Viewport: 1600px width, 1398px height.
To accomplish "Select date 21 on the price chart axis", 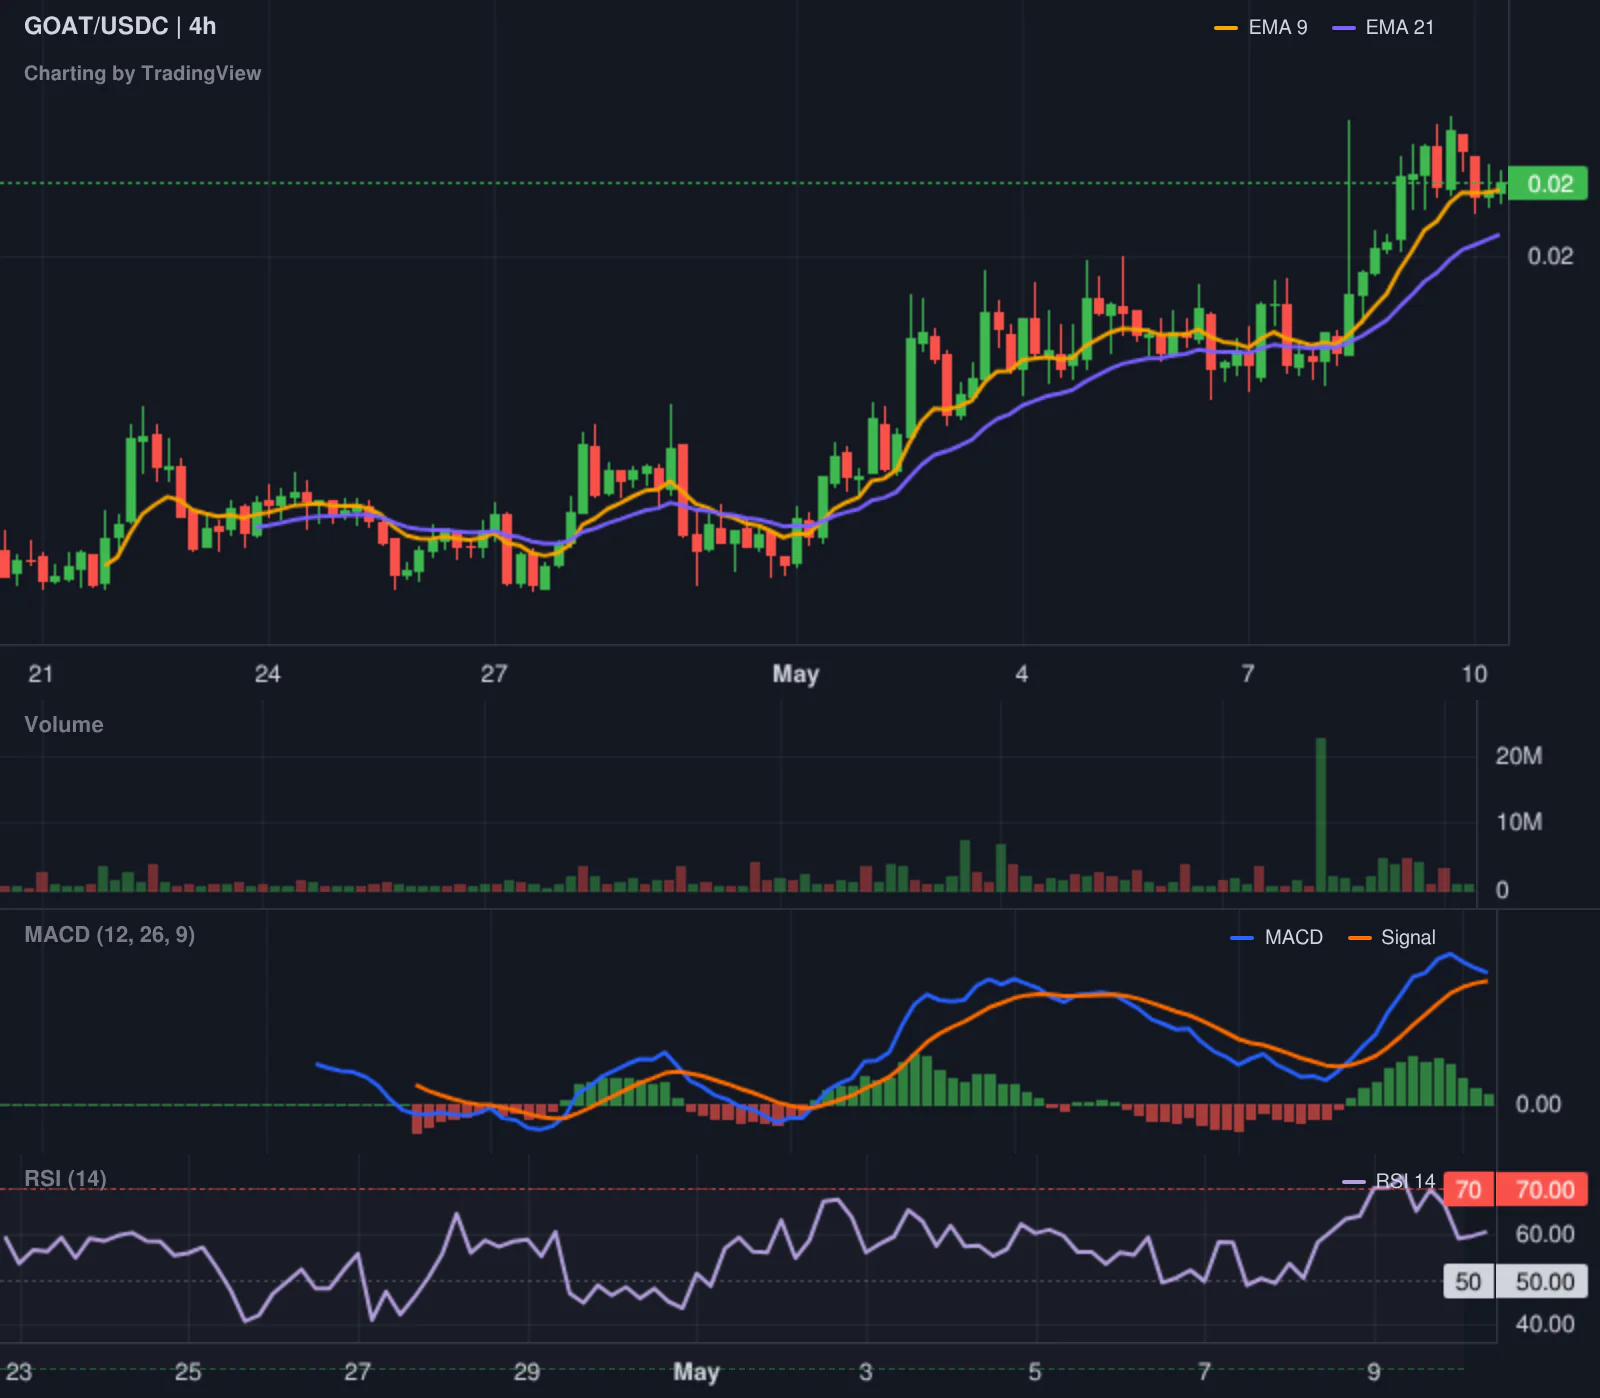I will [41, 674].
